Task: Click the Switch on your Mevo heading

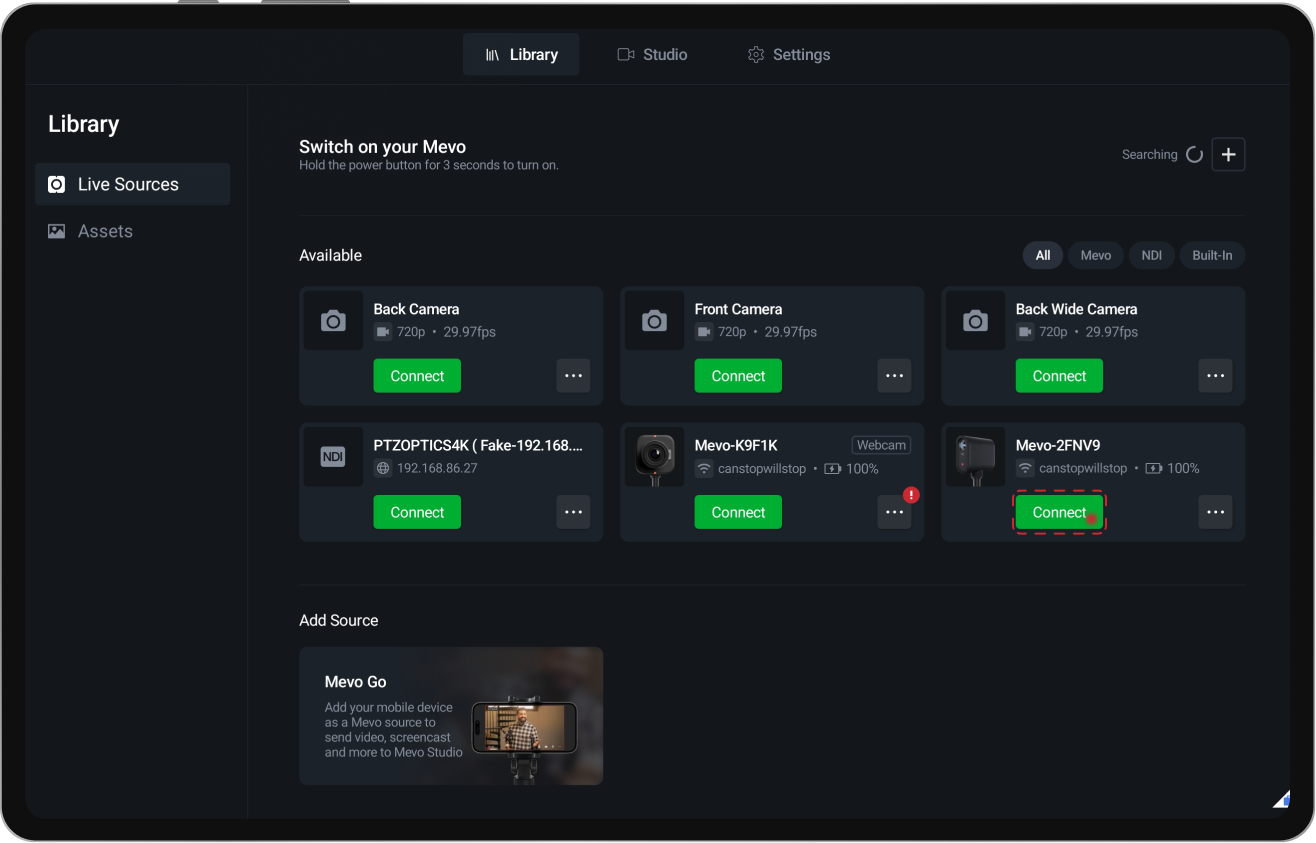Action: 383,146
